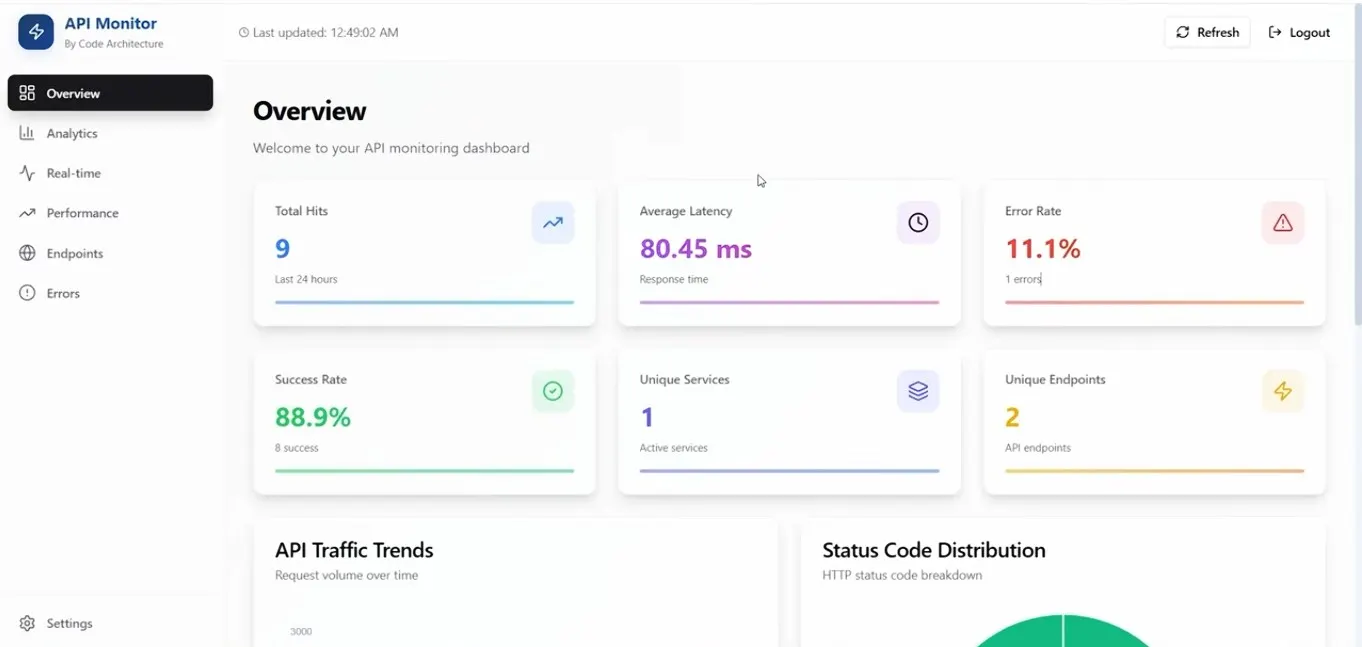Click the green status code pie chart
Screen dimensions: 1362x647
point(1063,632)
